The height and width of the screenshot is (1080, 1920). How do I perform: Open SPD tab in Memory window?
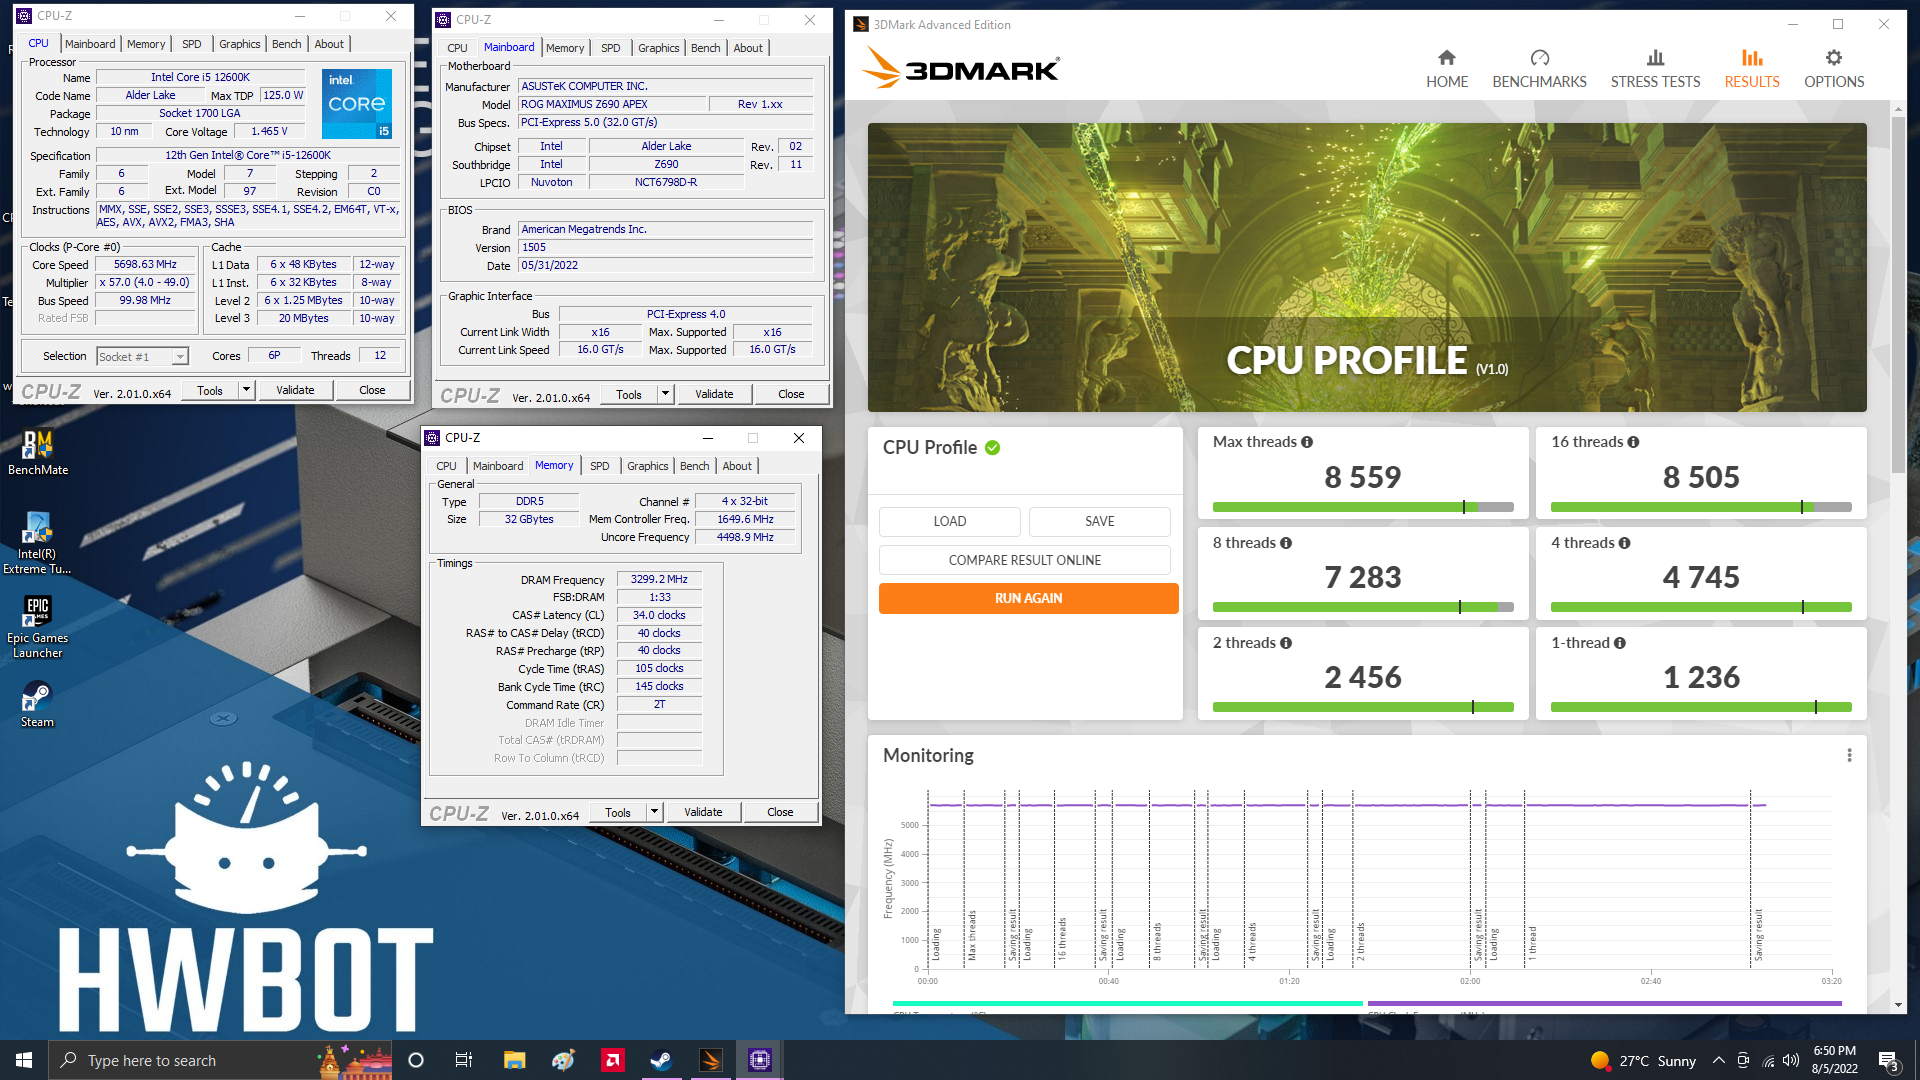(599, 466)
